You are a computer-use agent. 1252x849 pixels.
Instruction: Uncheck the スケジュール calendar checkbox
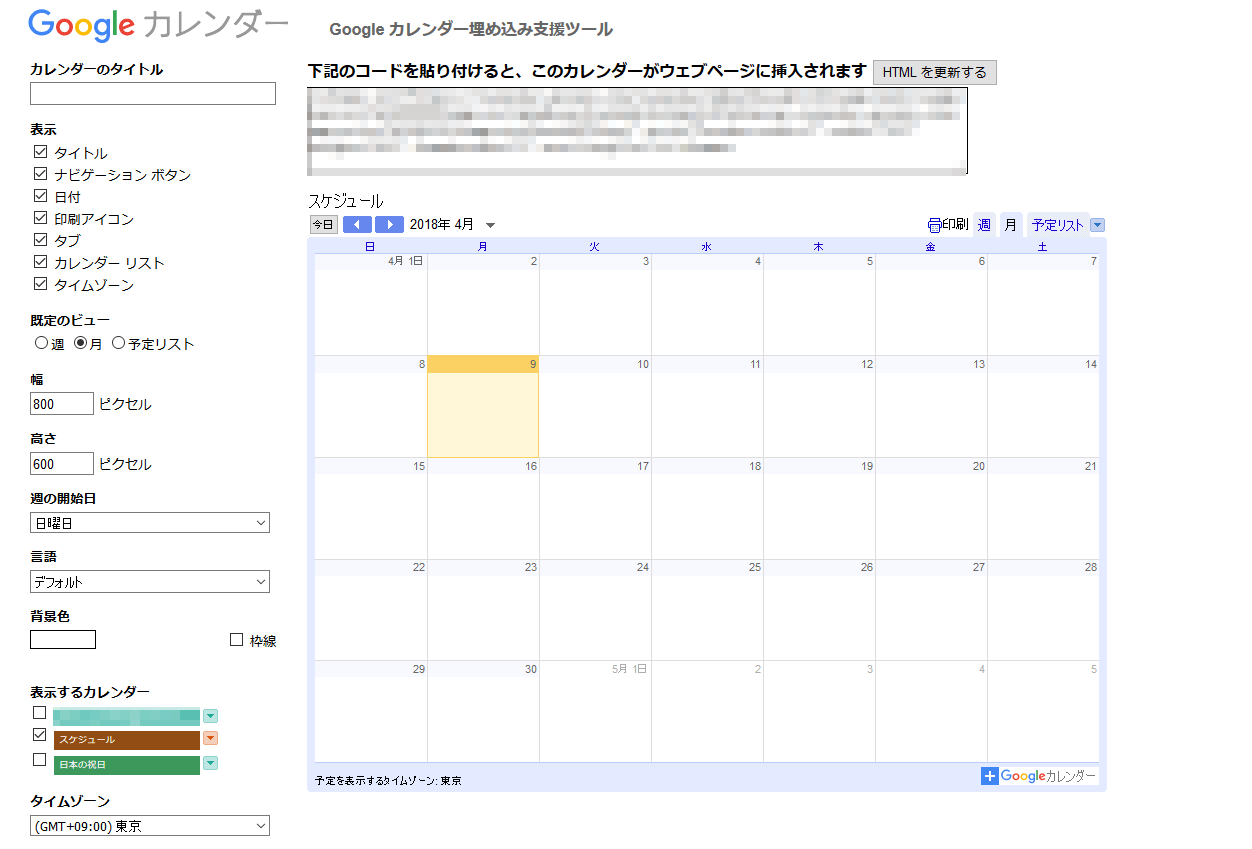[40, 735]
